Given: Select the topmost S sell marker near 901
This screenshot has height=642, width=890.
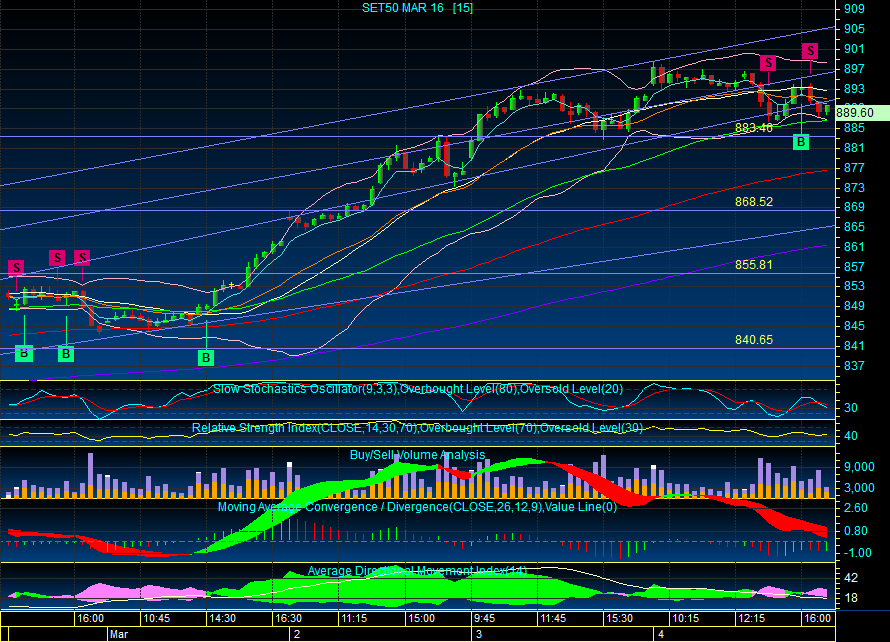Looking at the screenshot, I should [x=810, y=51].
